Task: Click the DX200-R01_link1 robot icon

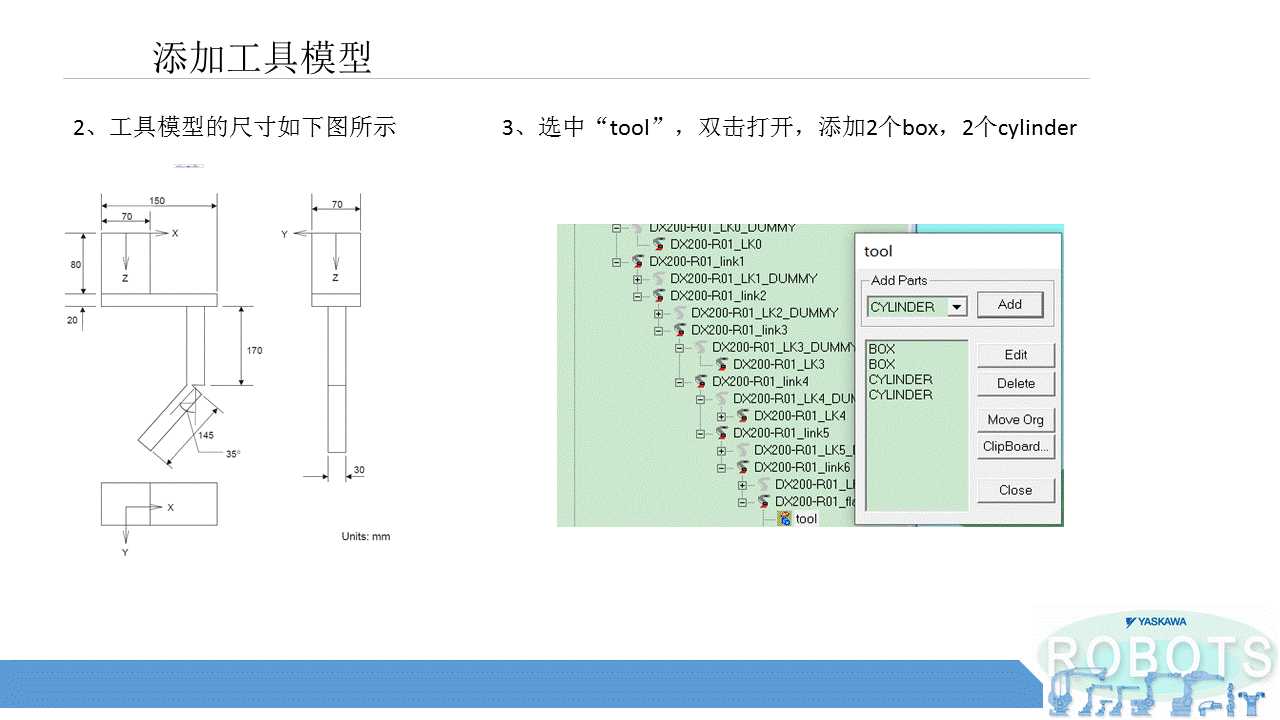Action: point(638,262)
